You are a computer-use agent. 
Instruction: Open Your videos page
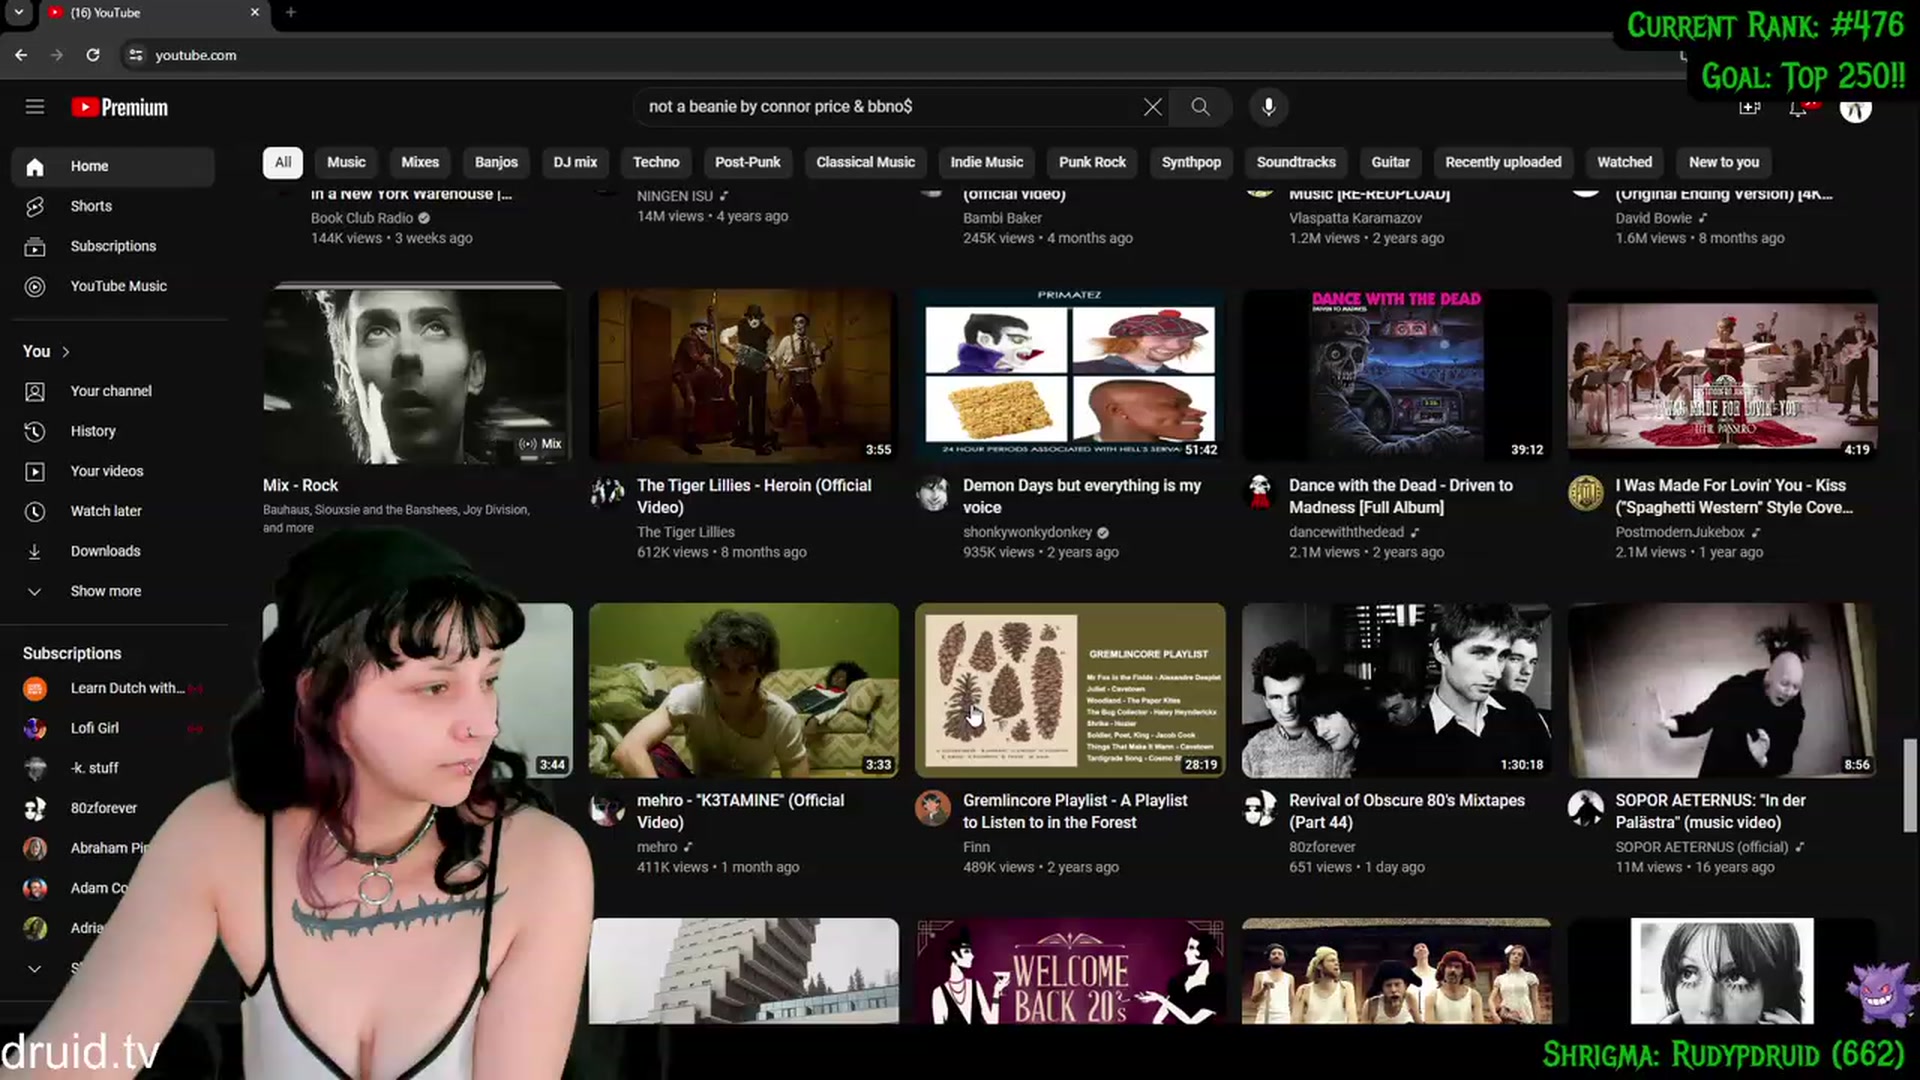coord(113,471)
